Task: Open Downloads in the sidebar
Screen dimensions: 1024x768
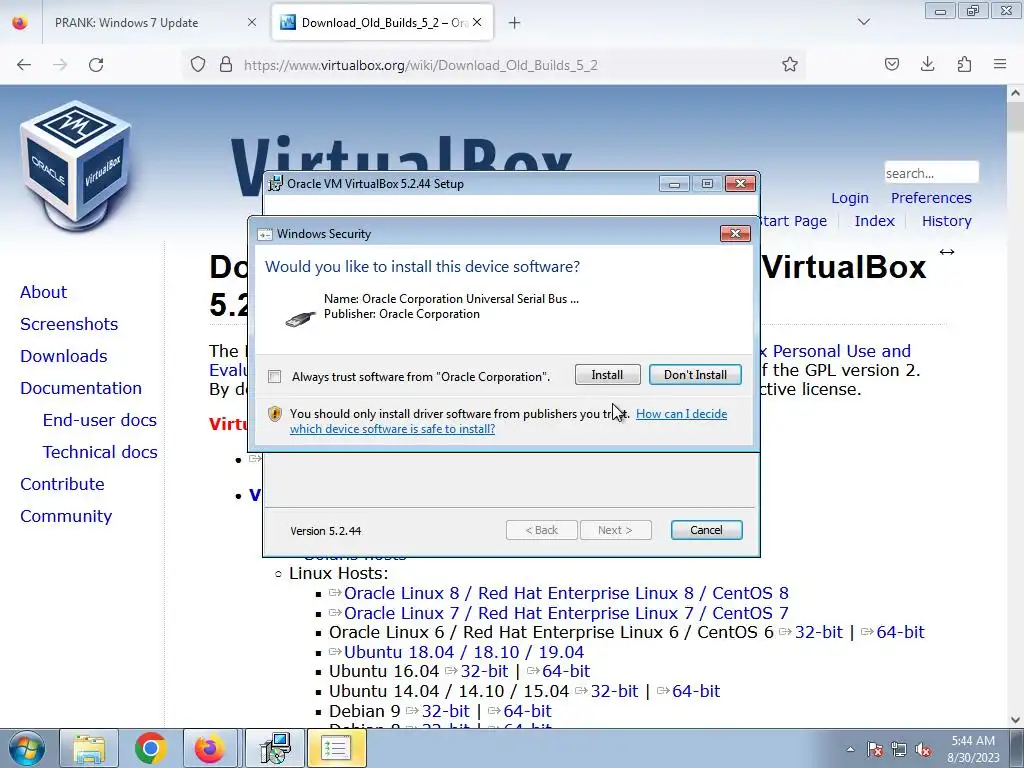Action: (63, 356)
